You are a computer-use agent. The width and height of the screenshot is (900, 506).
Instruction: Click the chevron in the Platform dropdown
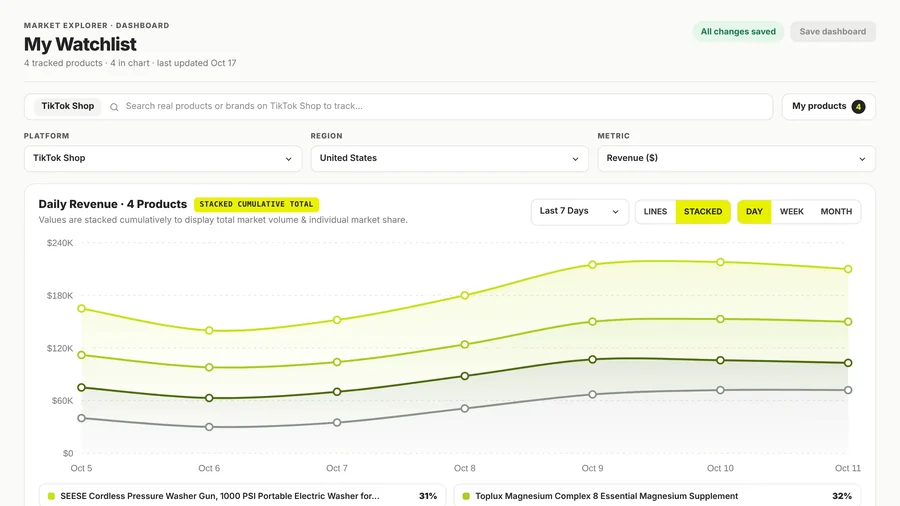(x=288, y=159)
